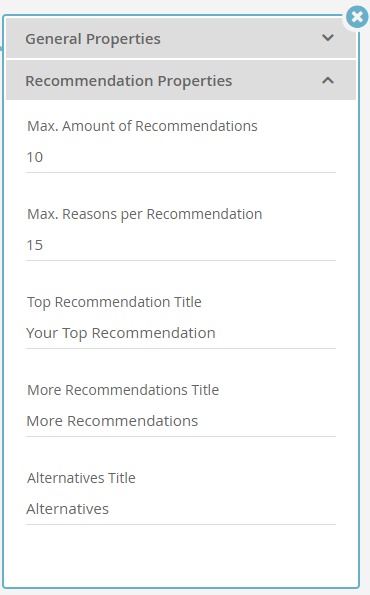Click the gray bar beside the Recommendation Properties title
This screenshot has width=370, height=595.
277,81
